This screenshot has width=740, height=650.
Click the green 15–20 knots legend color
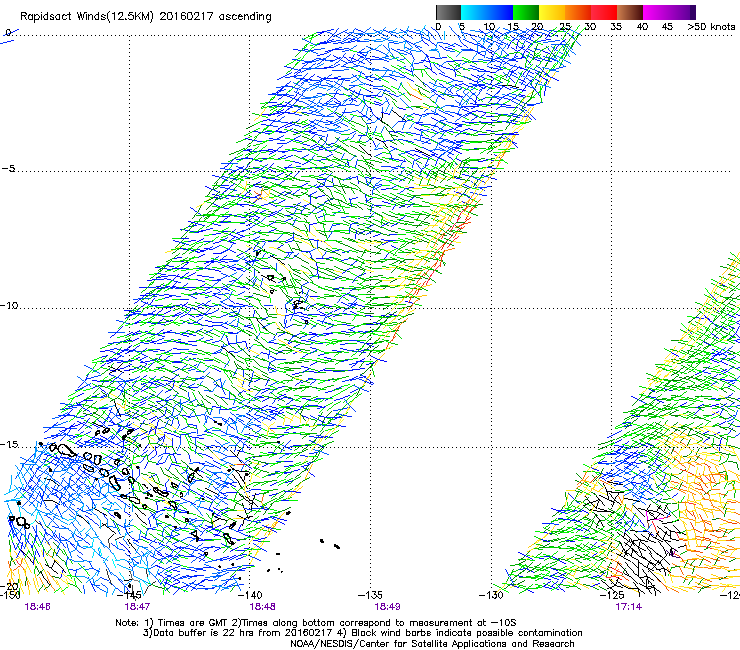[x=526, y=12]
